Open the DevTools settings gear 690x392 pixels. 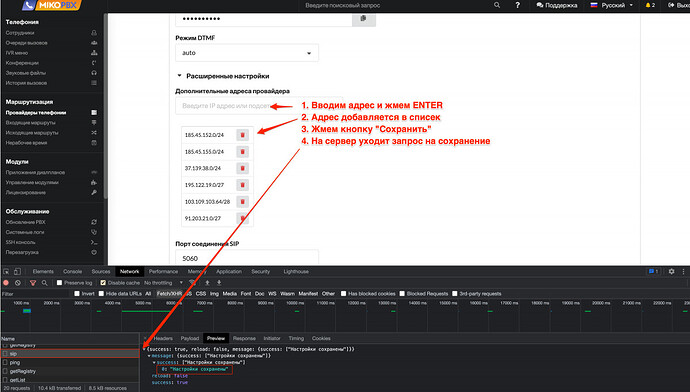coord(672,271)
